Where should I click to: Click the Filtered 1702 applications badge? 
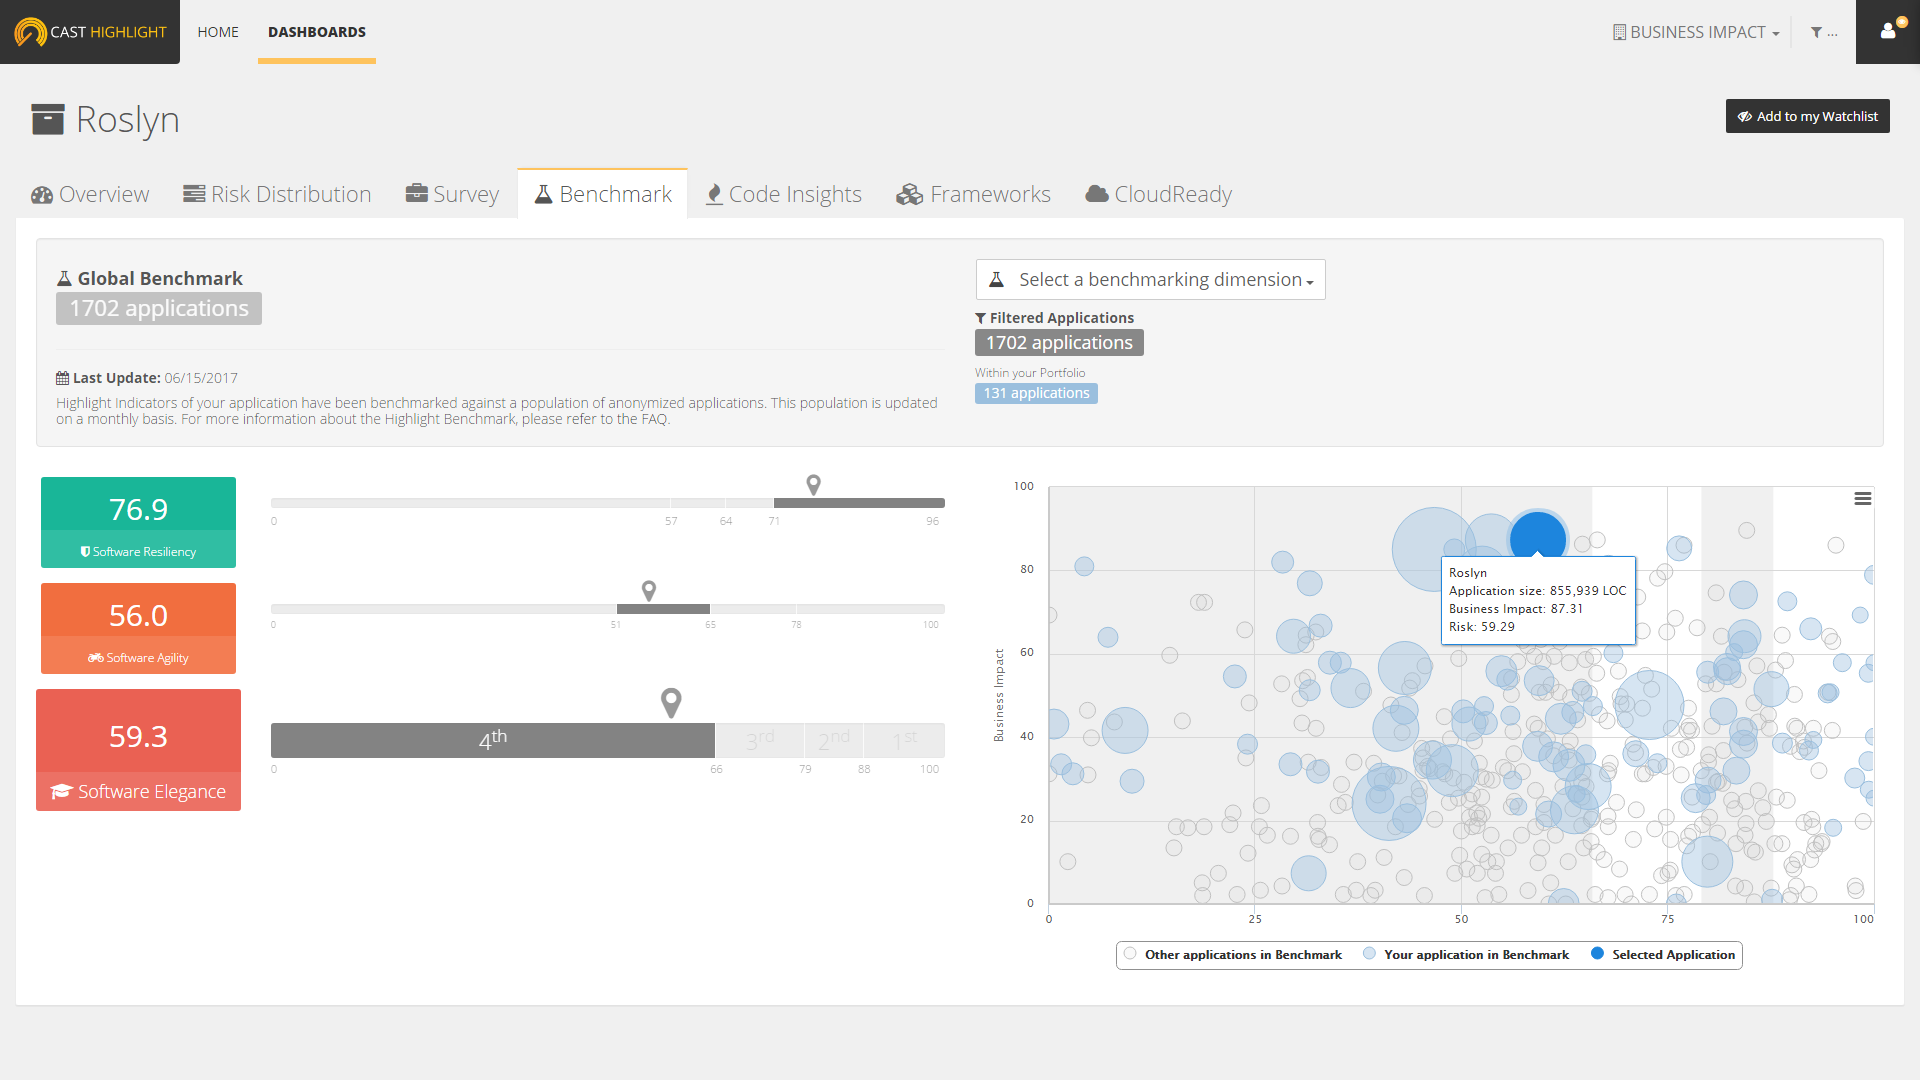(x=1059, y=343)
